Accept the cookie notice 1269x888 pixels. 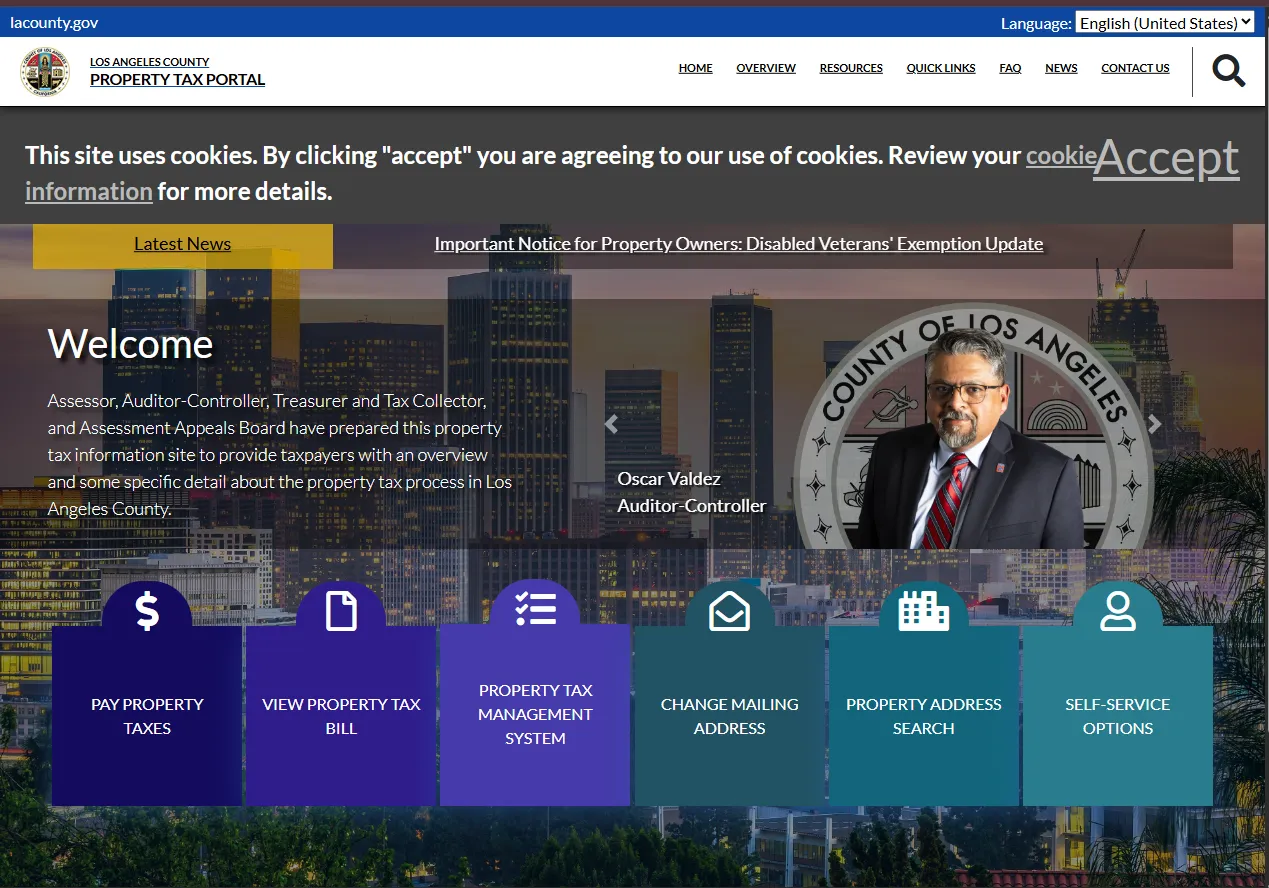click(1166, 159)
